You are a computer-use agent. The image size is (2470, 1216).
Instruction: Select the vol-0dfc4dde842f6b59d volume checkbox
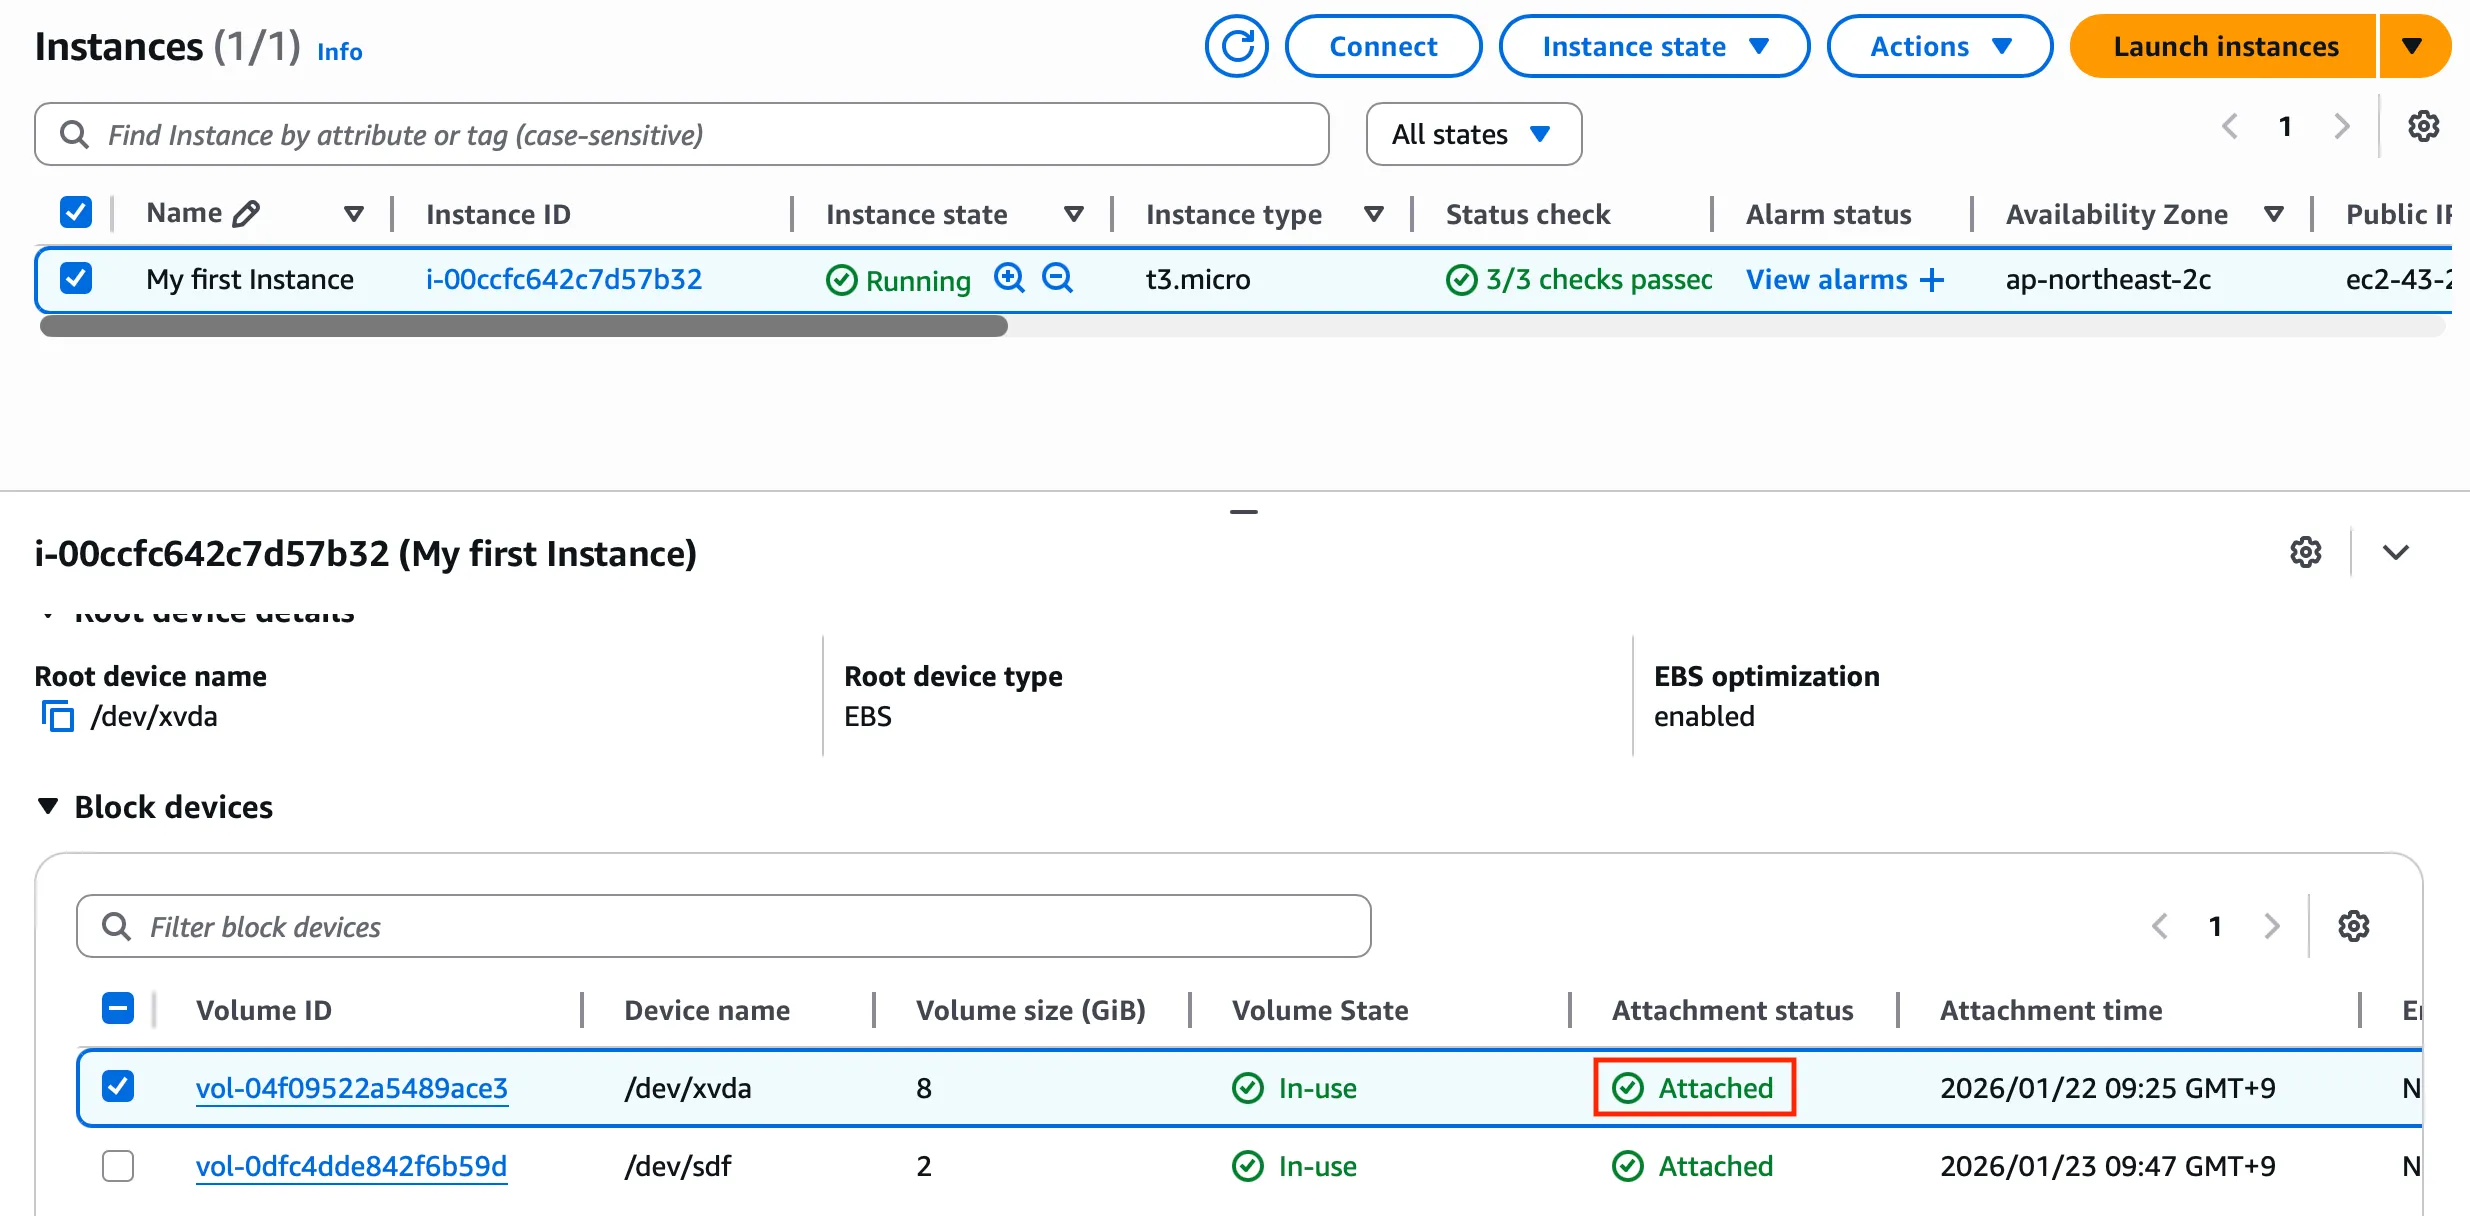[118, 1166]
